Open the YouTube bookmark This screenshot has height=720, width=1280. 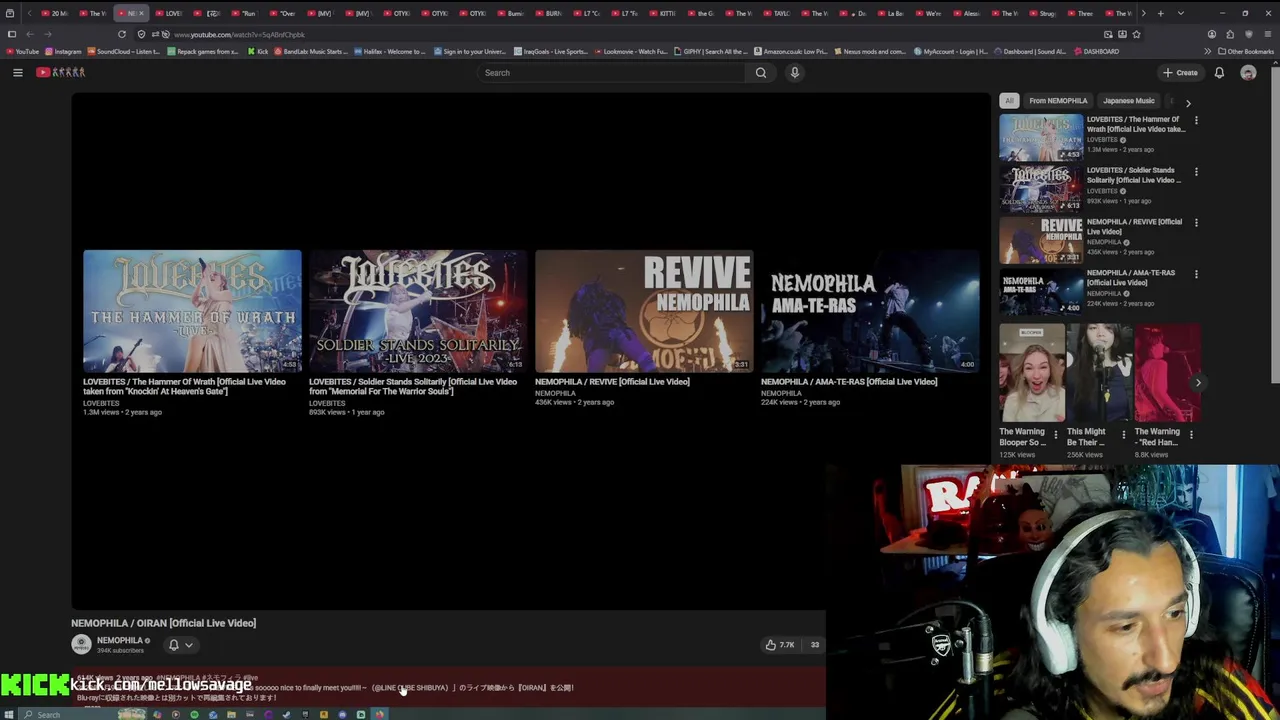click(x=21, y=51)
